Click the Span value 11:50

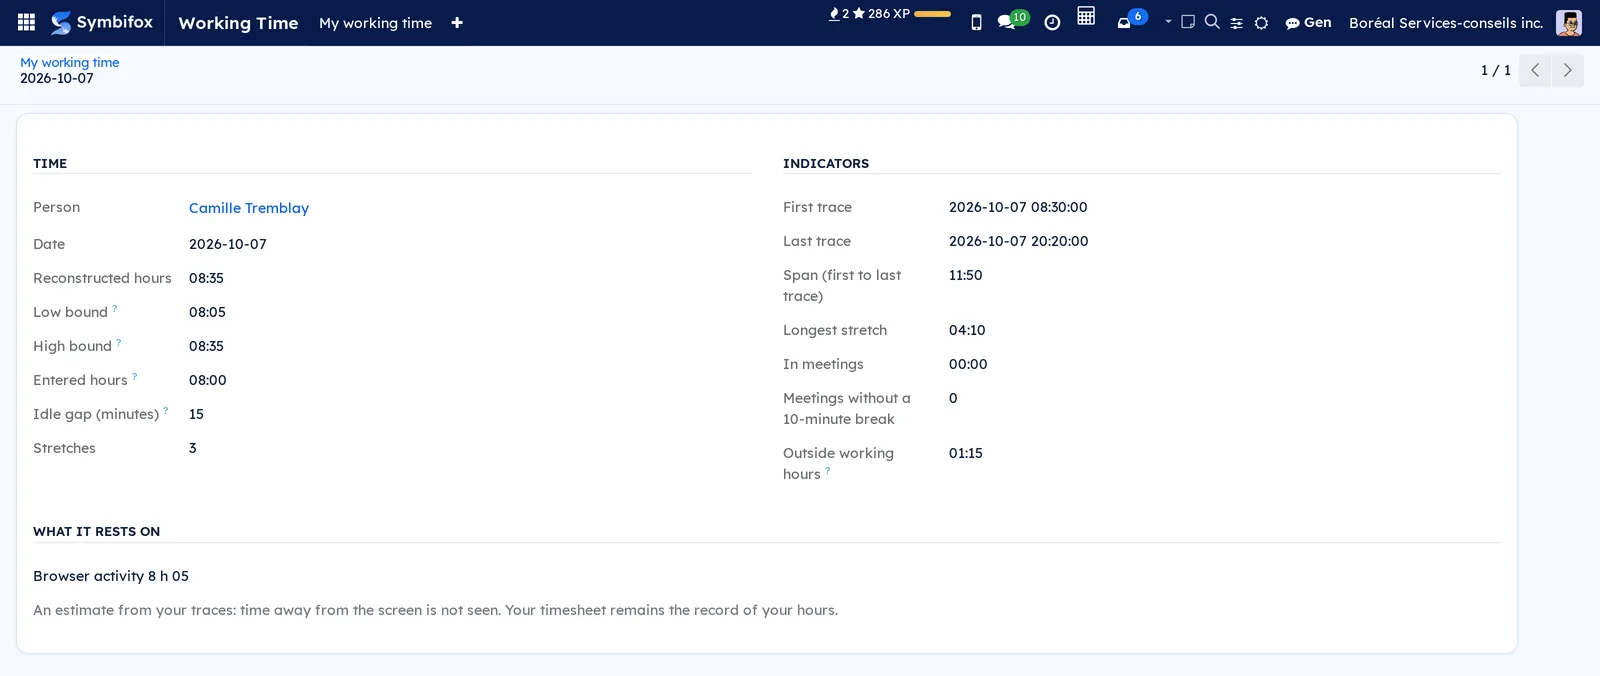tap(966, 275)
